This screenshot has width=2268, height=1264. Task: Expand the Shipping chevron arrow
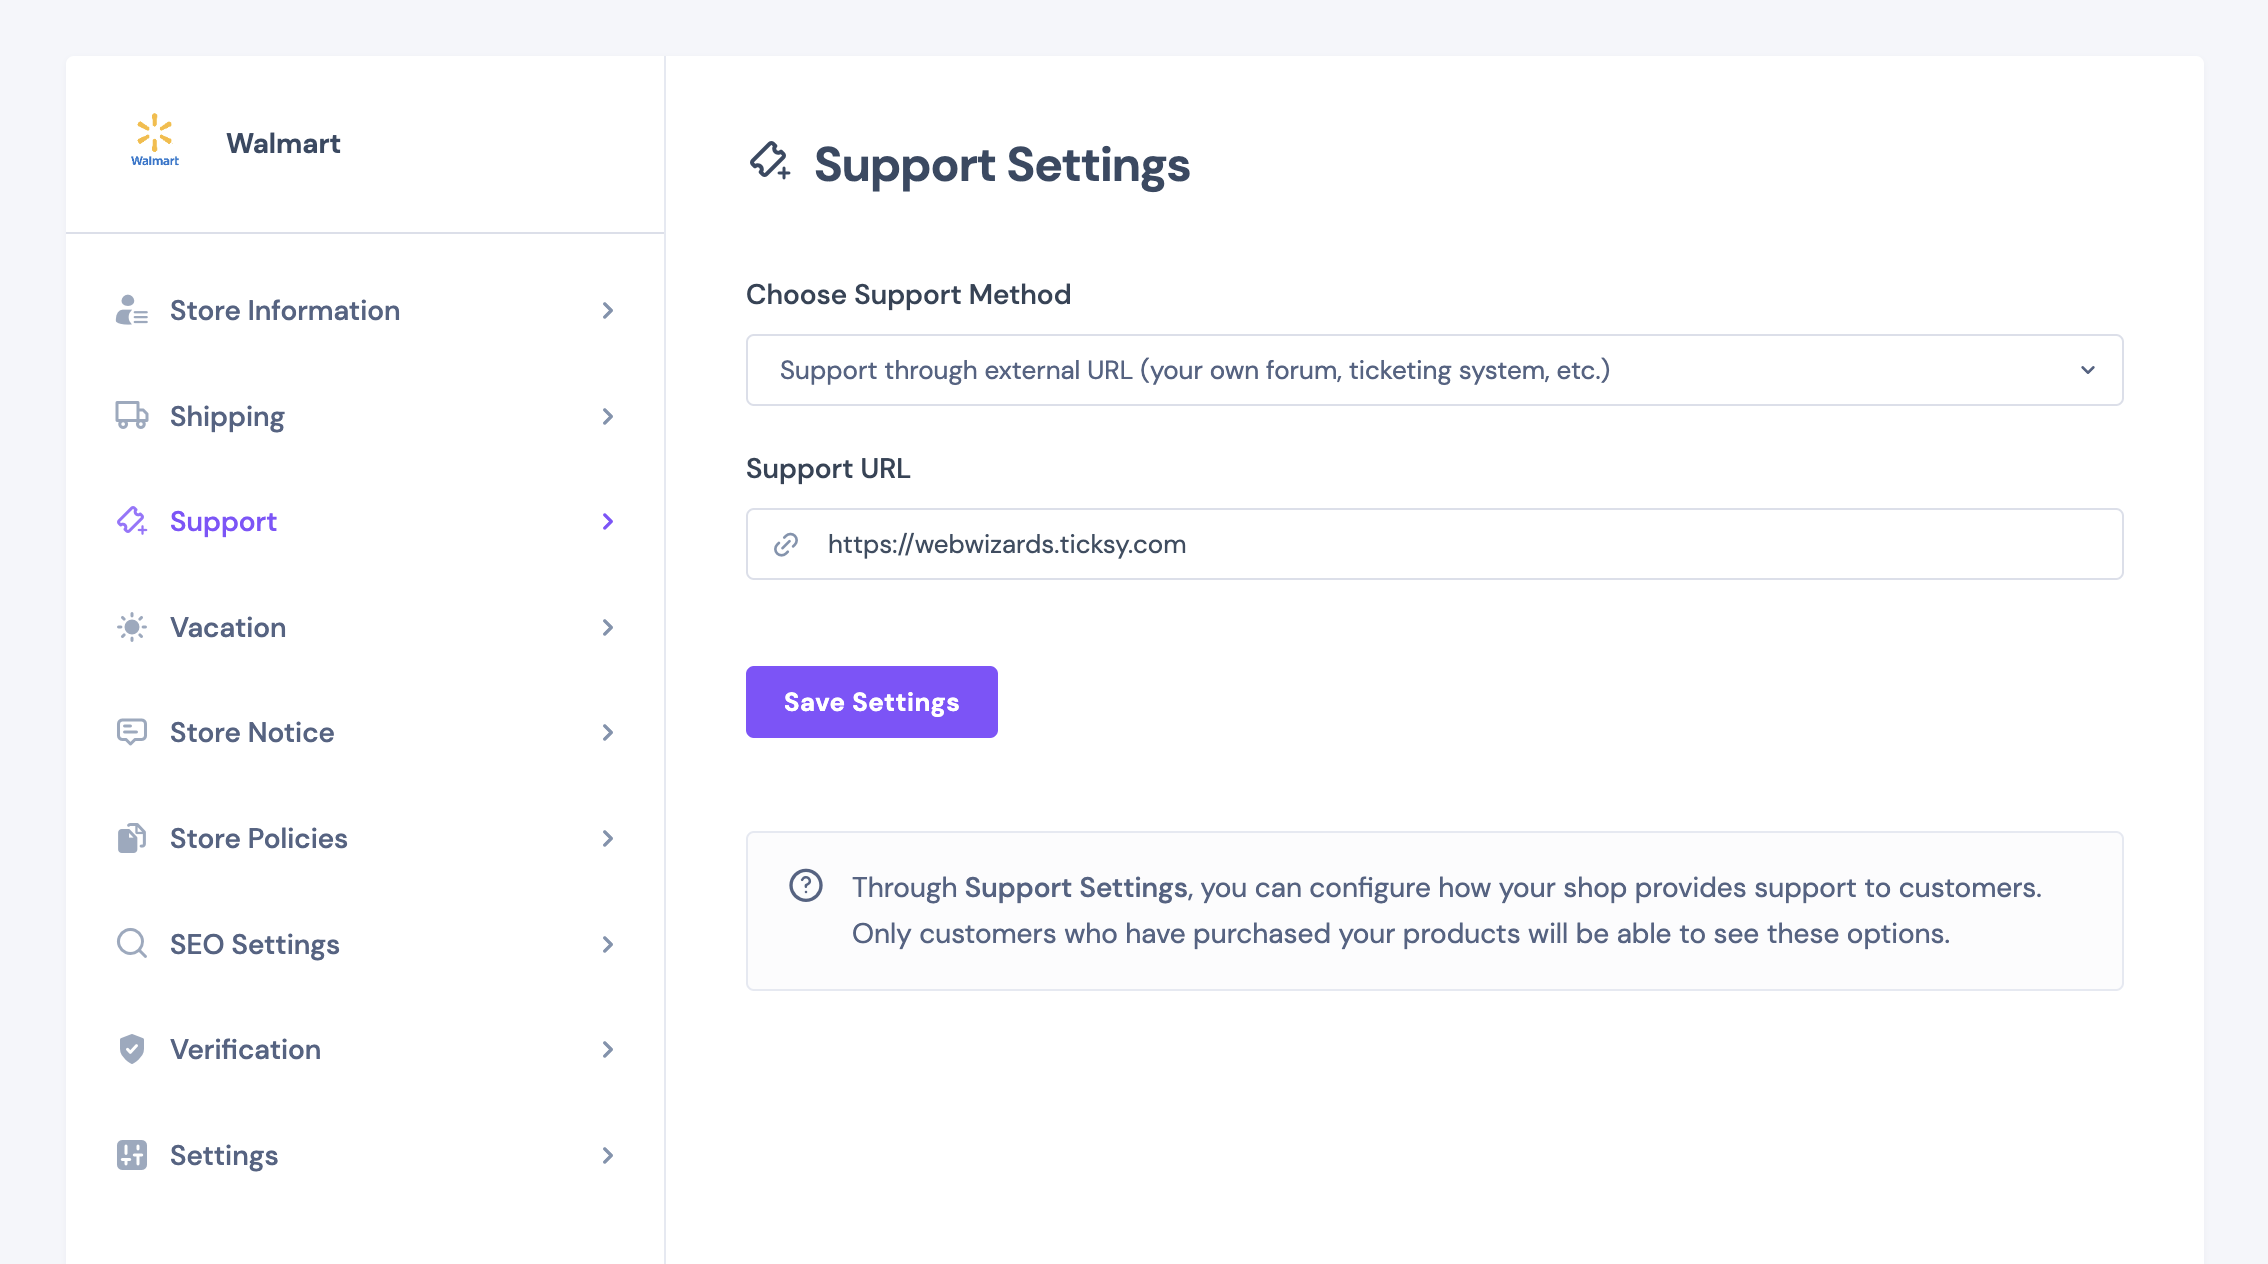coord(607,416)
